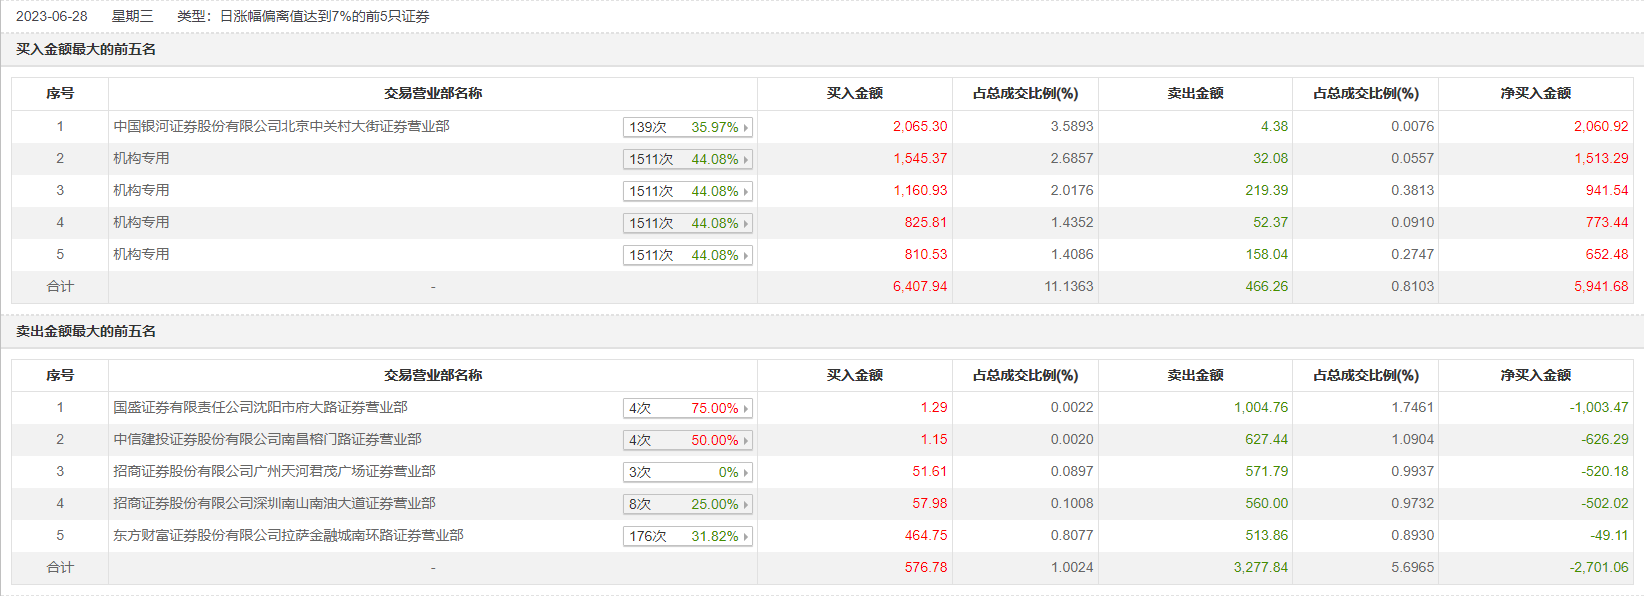The width and height of the screenshot is (1644, 596).
Task: Open 招商证券广州天河君茂广场证券营业部 link
Action: tap(274, 471)
